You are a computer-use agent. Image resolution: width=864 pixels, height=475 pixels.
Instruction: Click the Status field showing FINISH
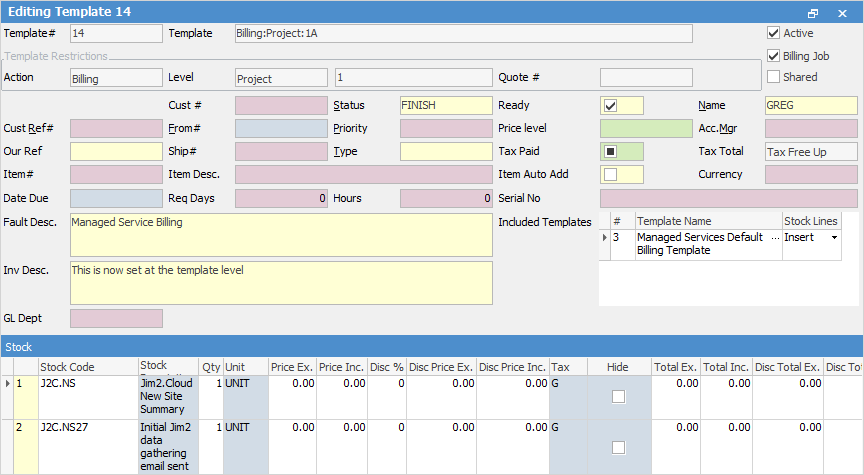click(445, 105)
